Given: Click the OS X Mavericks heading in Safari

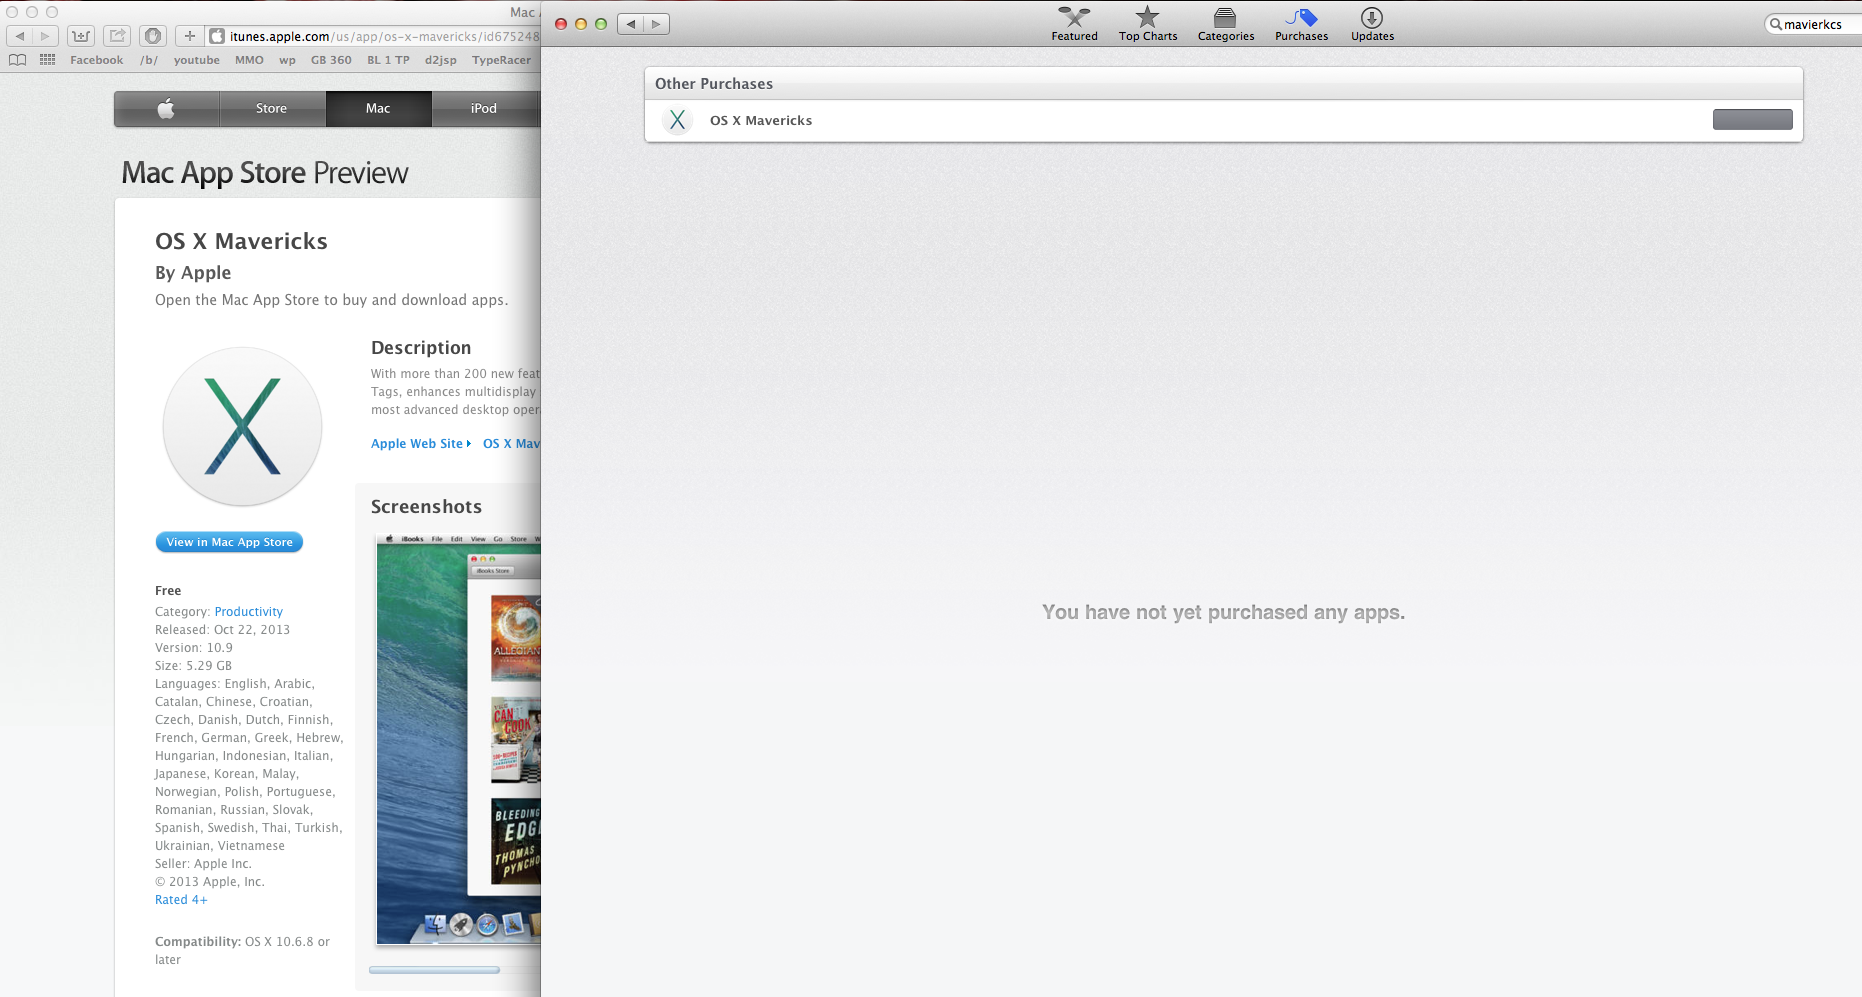Looking at the screenshot, I should tap(241, 241).
